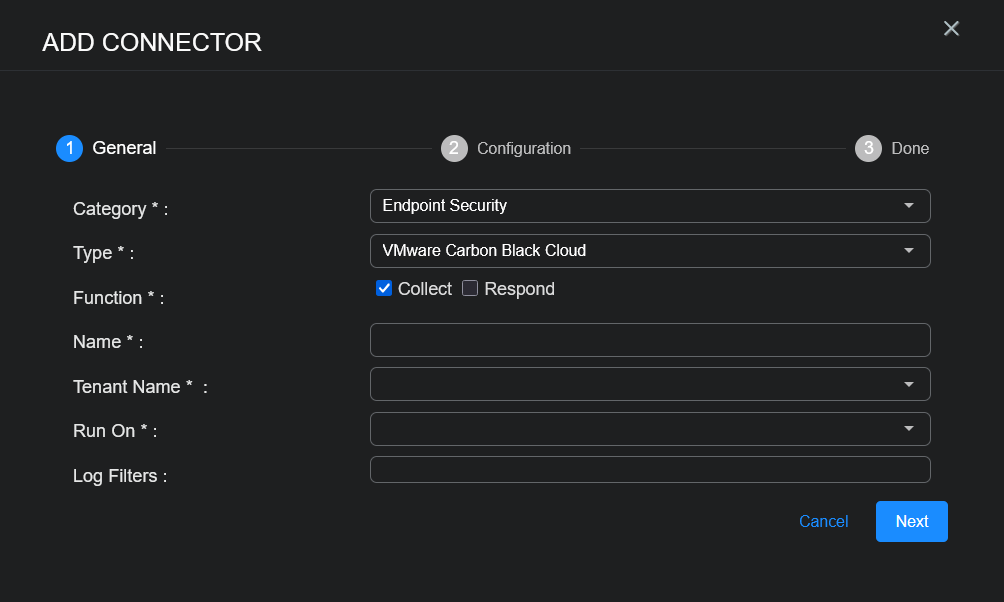This screenshot has height=602, width=1004.
Task: Click the Respond label text
Action: tap(519, 289)
